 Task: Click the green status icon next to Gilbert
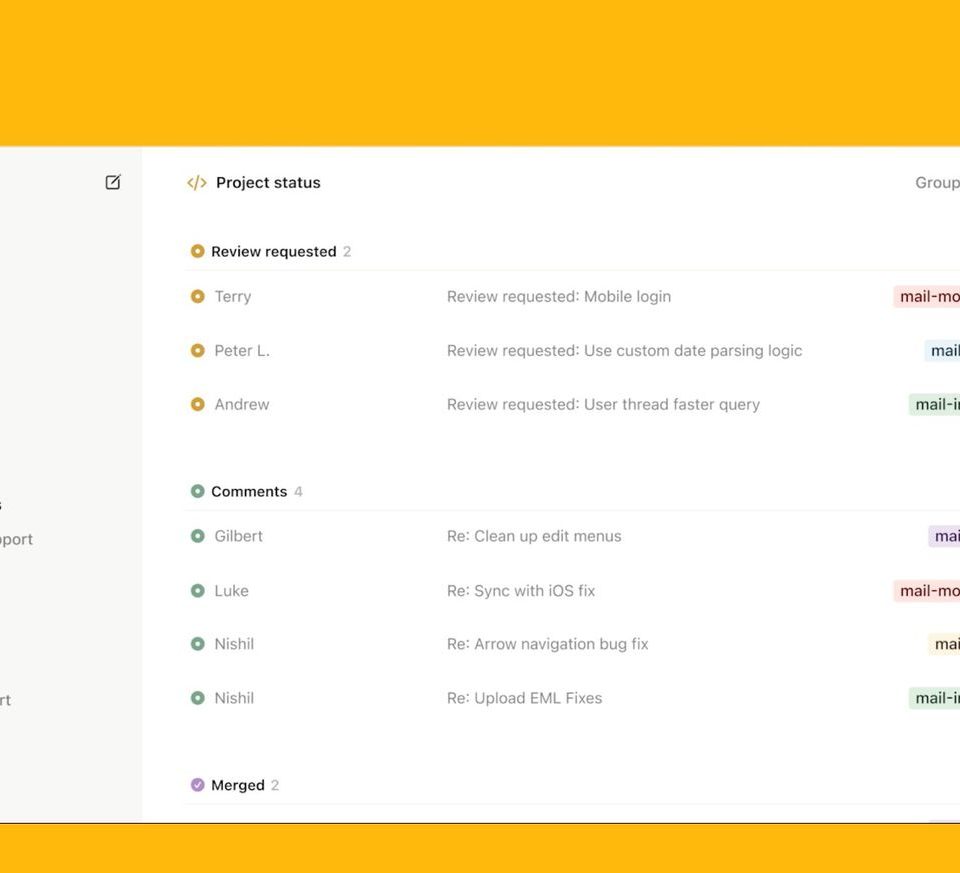pyautogui.click(x=198, y=537)
